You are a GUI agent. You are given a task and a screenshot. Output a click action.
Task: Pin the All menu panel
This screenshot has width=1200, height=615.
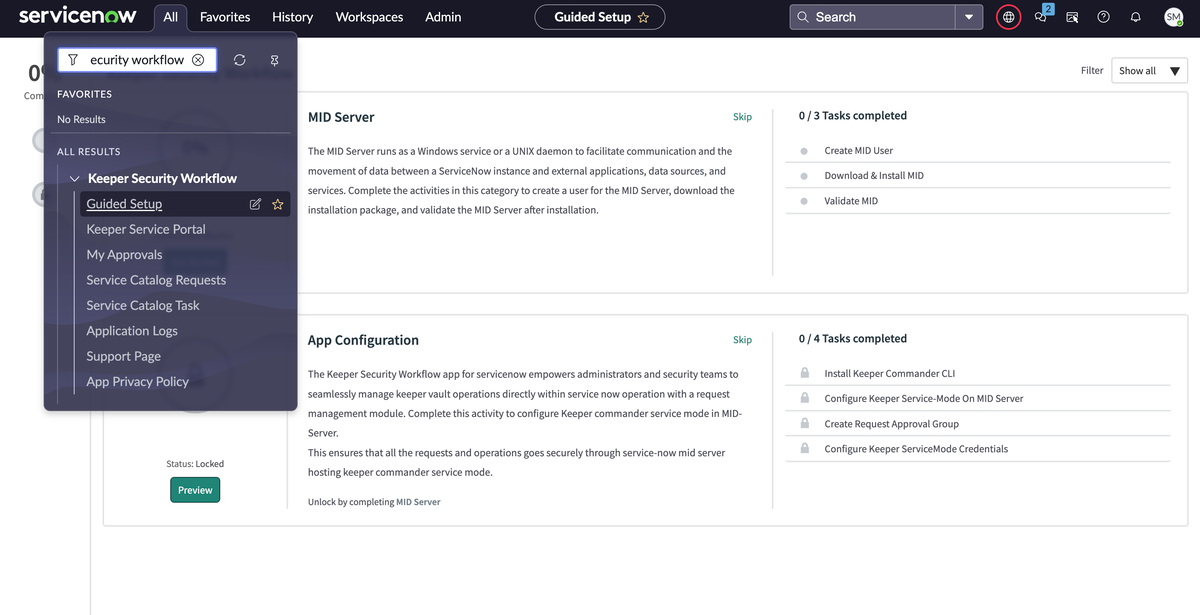[274, 60]
